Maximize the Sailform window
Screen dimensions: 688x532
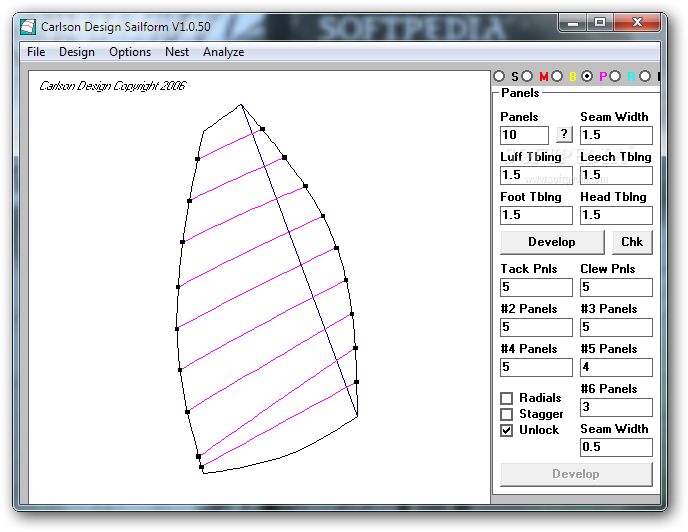point(600,22)
